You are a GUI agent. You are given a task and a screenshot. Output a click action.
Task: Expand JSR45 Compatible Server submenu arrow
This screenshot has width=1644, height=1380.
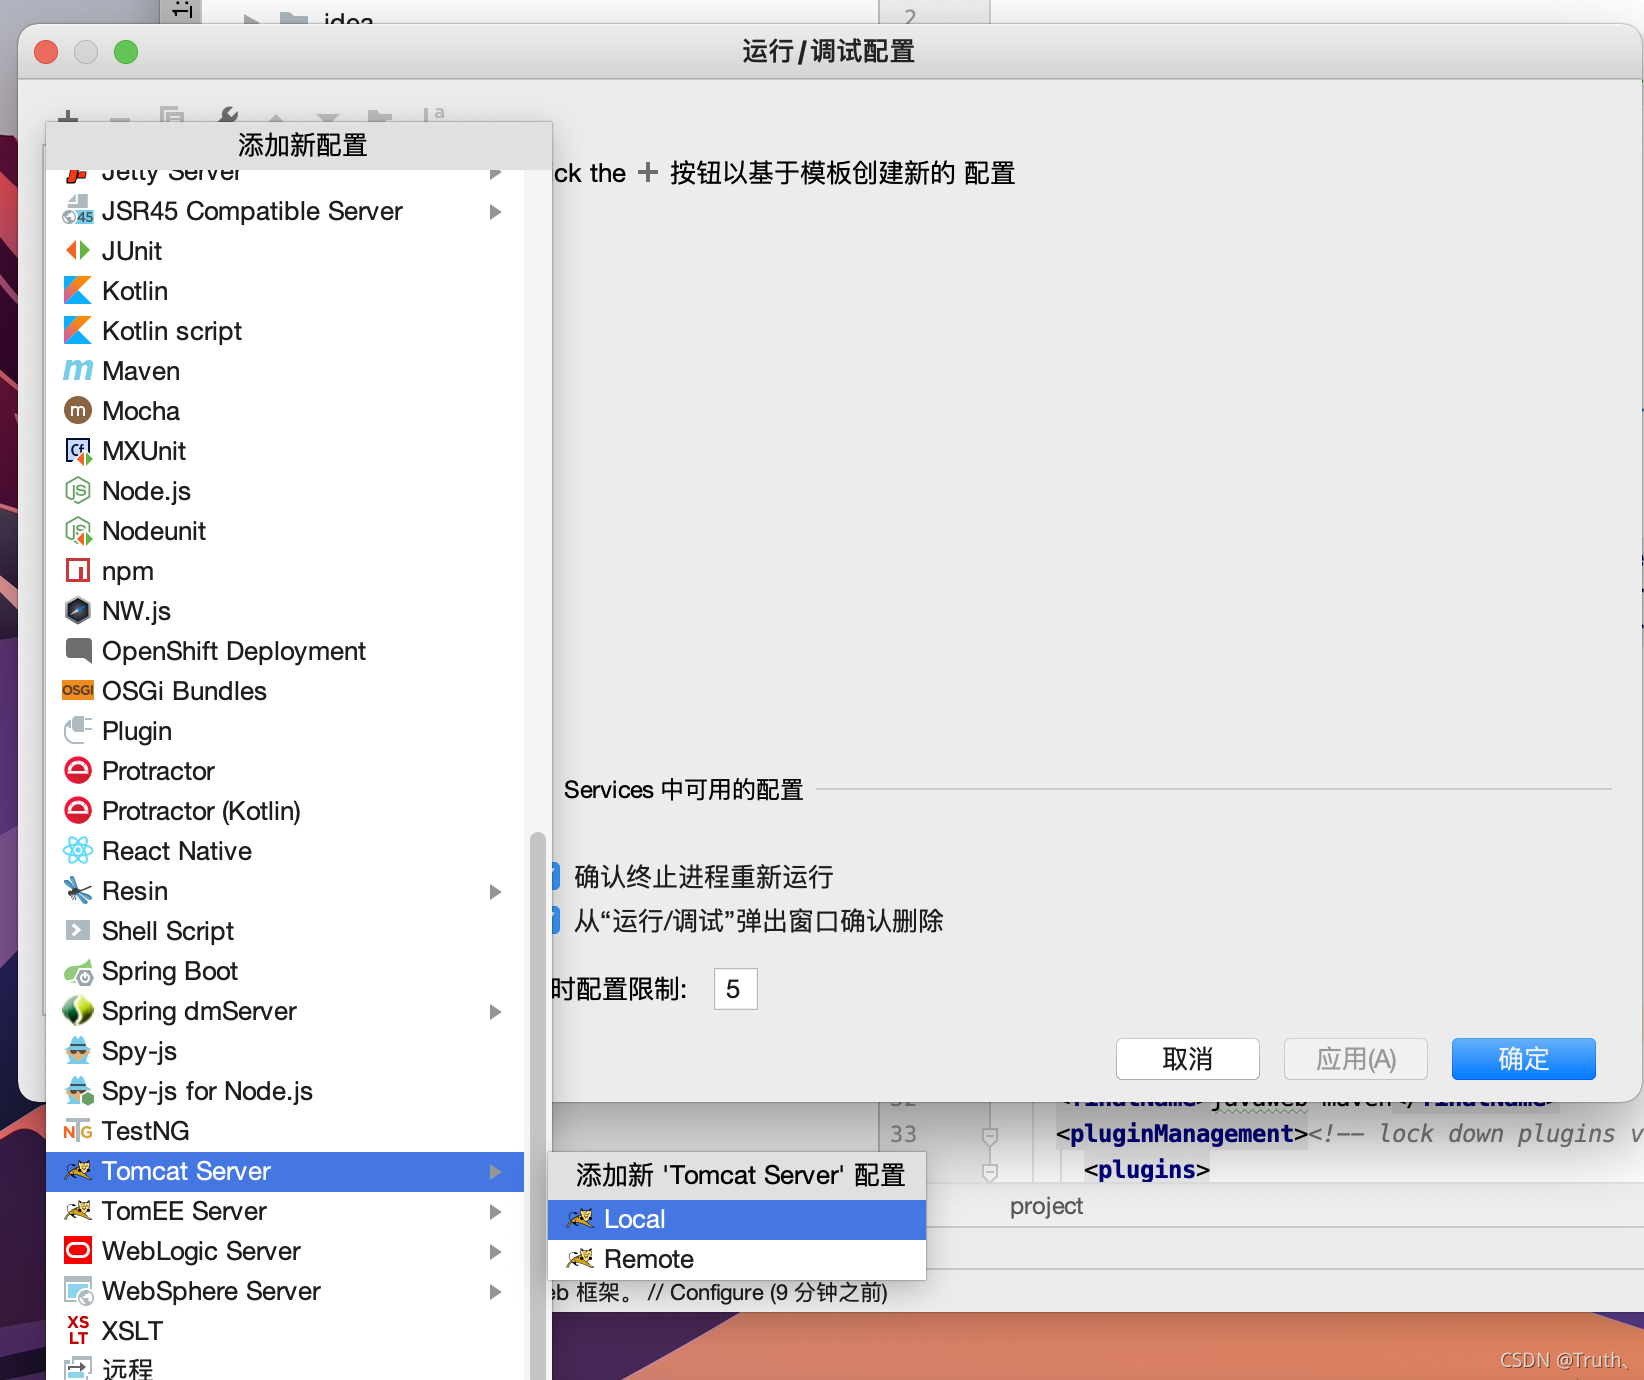tap(496, 211)
